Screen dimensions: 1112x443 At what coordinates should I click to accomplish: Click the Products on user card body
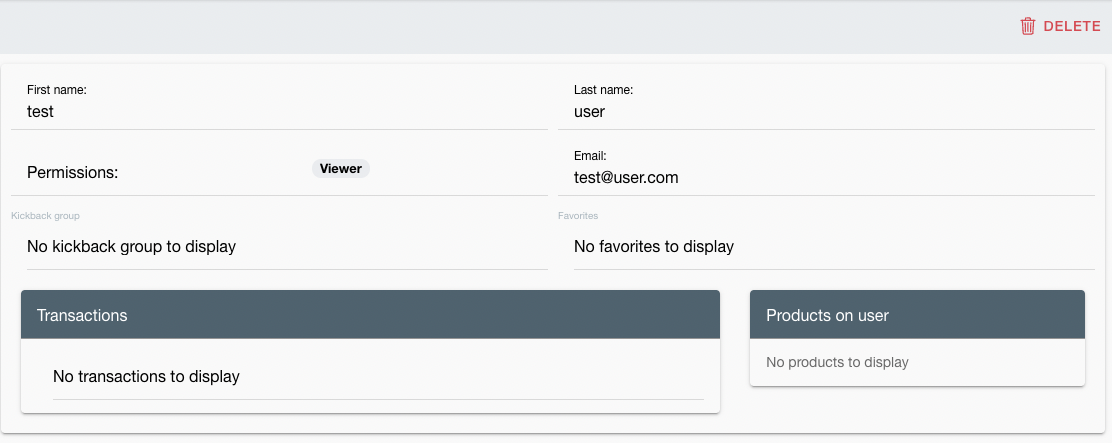pos(917,362)
